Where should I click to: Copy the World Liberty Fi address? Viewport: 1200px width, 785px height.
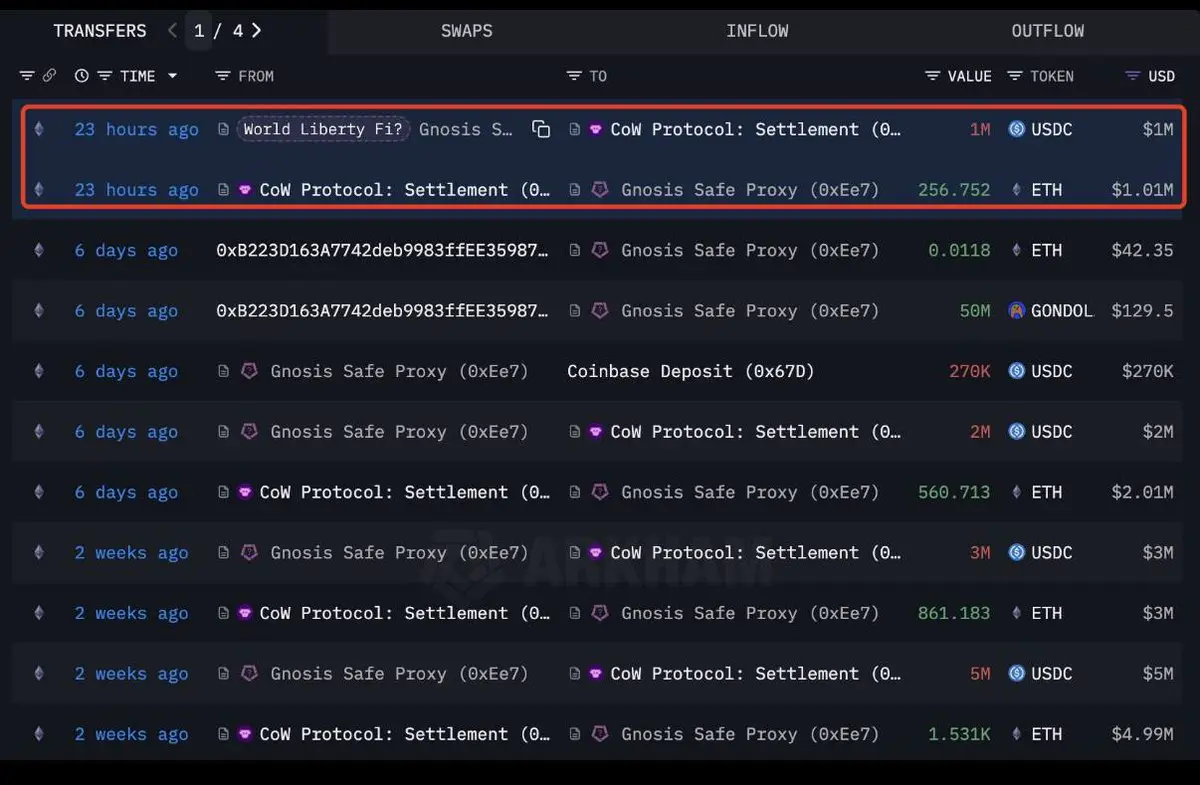(541, 129)
